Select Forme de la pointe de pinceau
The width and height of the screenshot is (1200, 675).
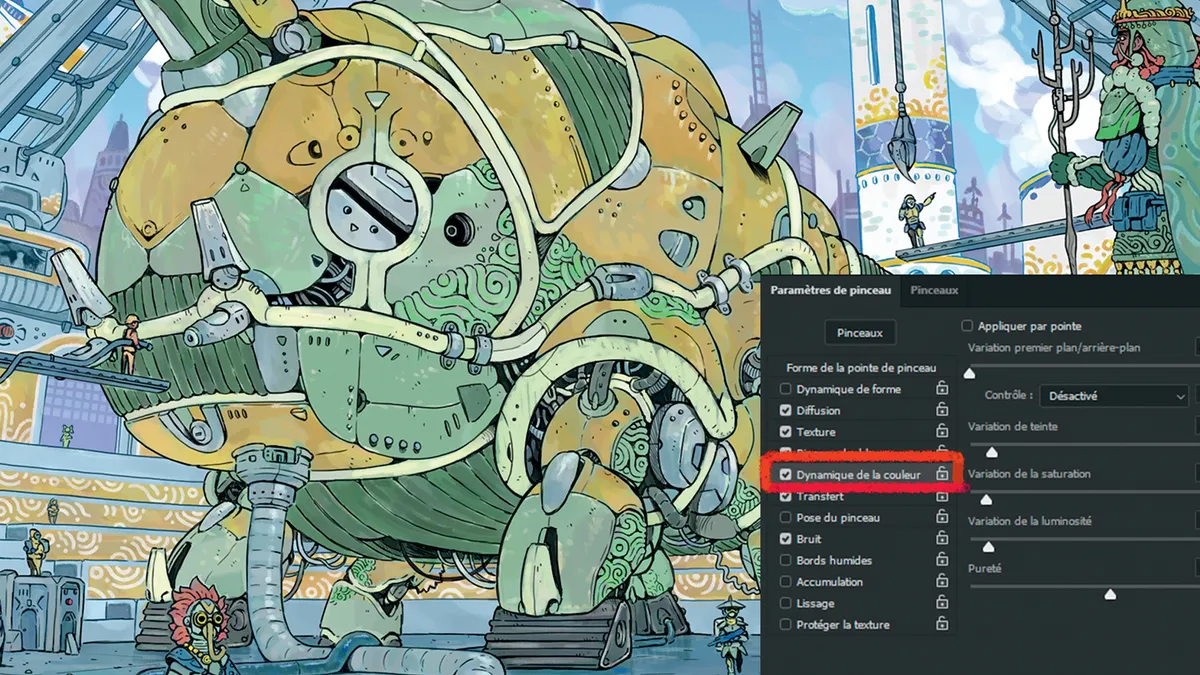(861, 368)
